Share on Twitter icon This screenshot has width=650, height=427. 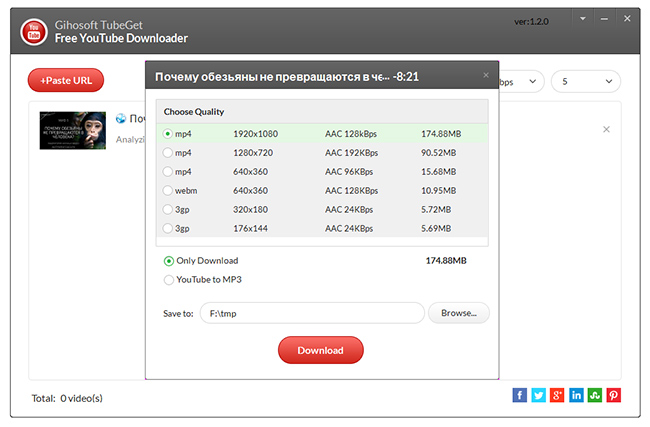click(x=538, y=395)
